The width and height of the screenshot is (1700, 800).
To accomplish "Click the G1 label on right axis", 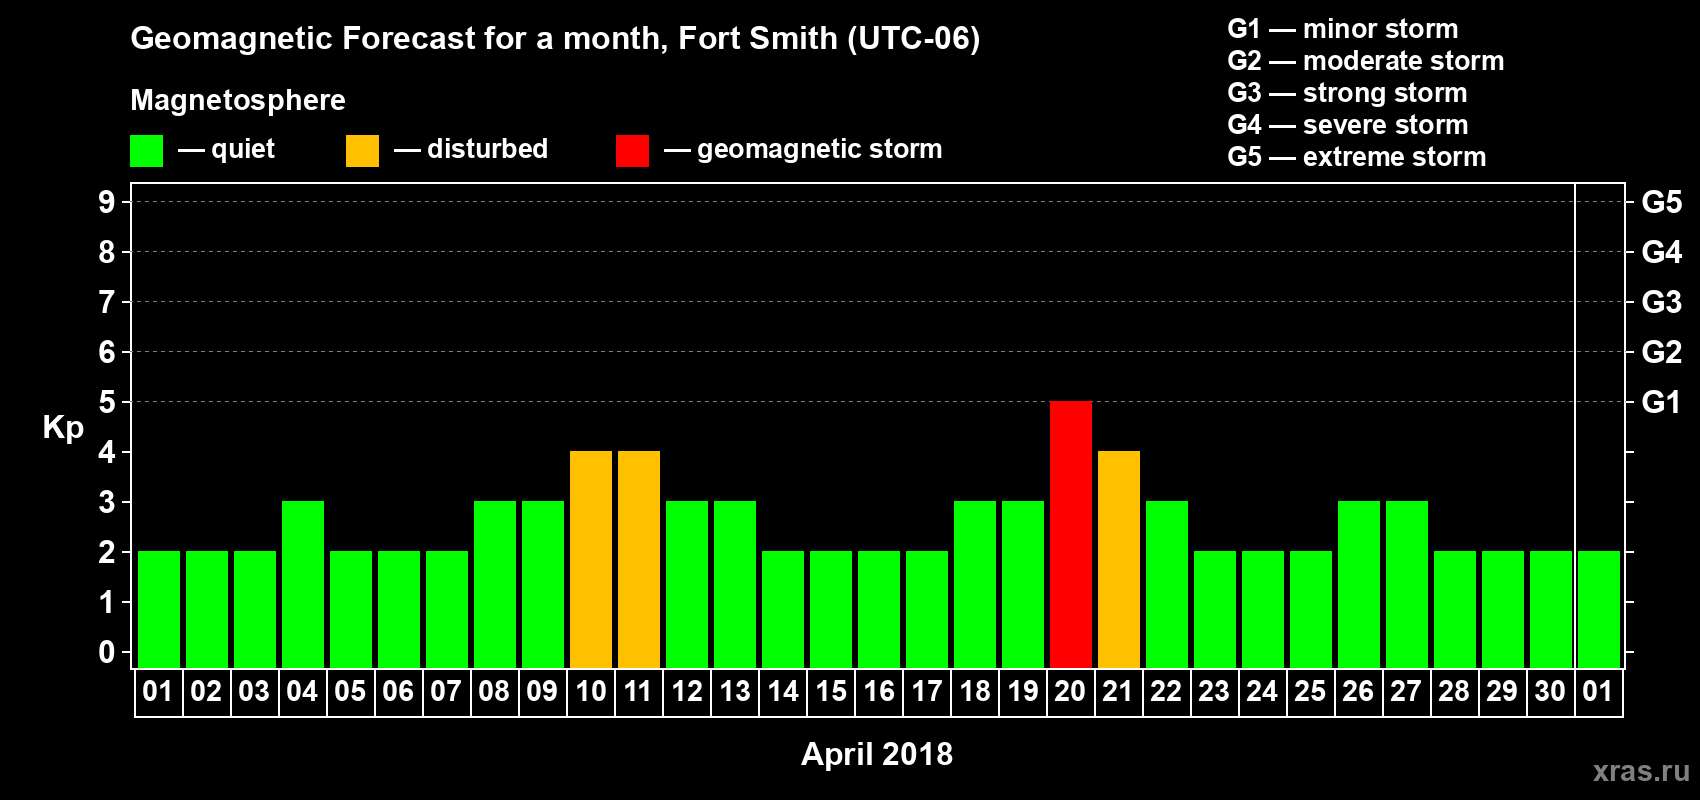I will tap(1662, 402).
